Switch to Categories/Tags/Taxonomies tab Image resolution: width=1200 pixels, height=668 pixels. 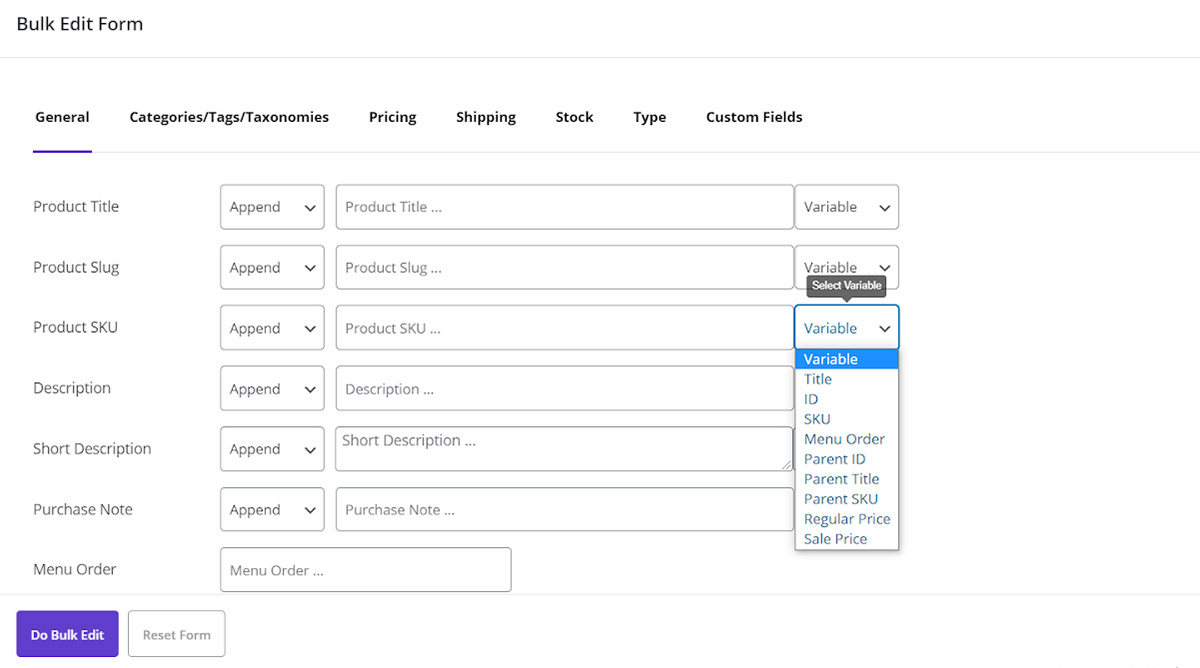coord(229,117)
